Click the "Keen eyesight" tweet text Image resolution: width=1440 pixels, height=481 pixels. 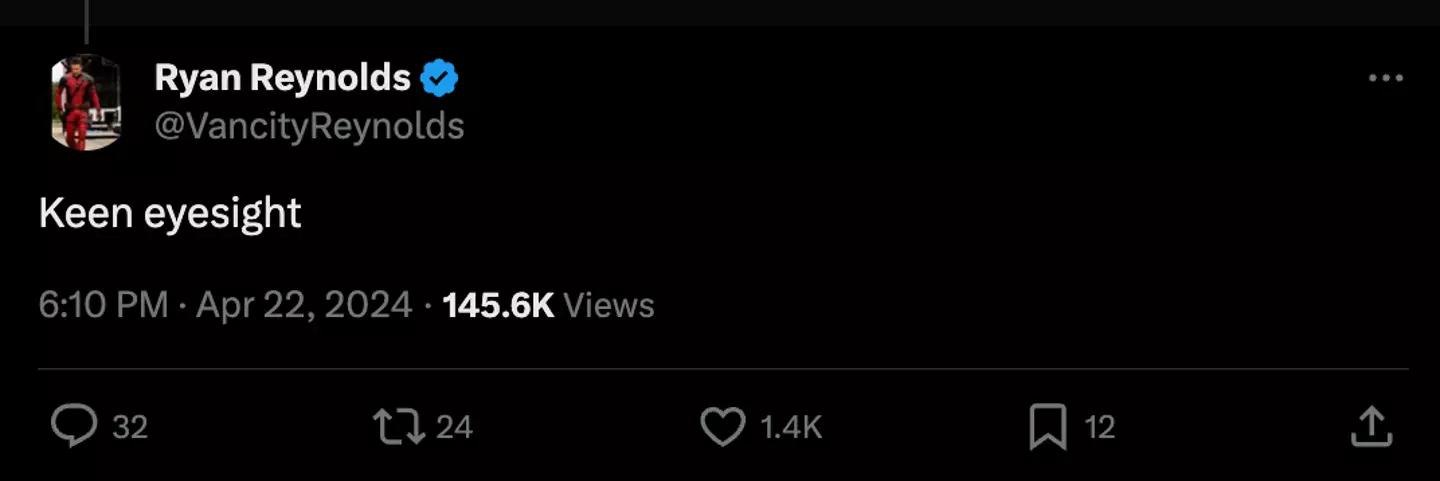point(170,213)
